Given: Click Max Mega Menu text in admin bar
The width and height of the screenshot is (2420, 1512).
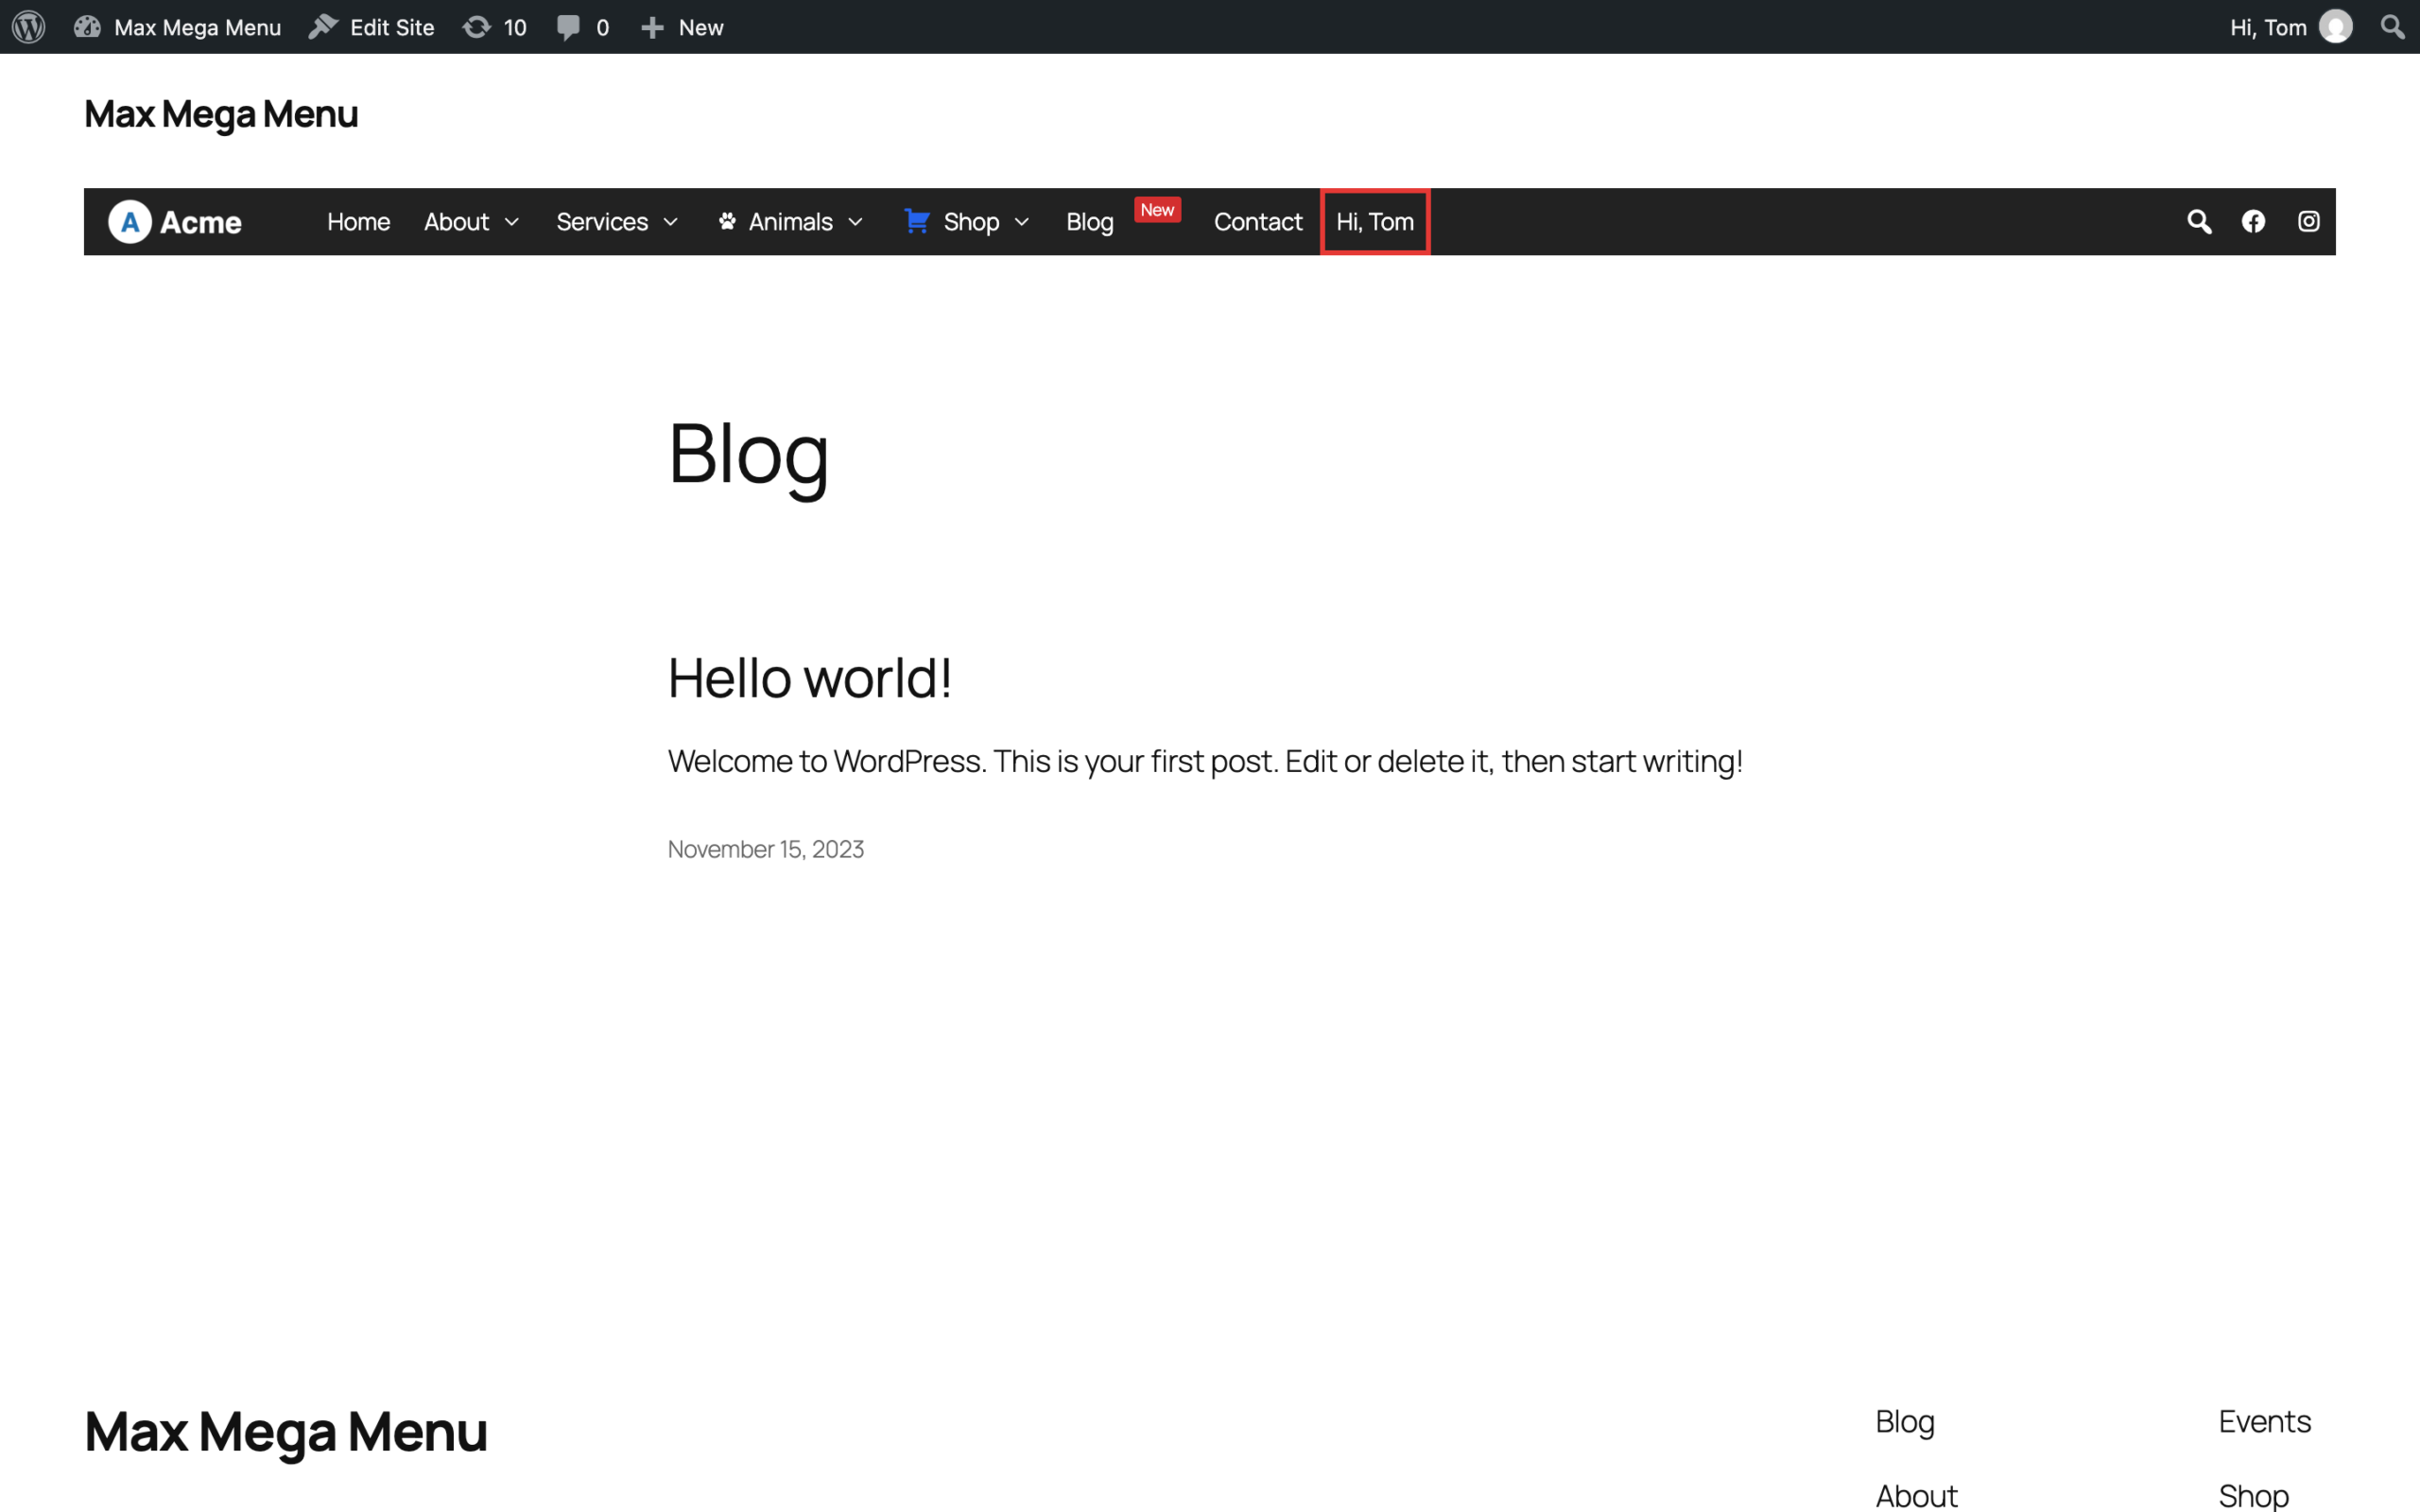Looking at the screenshot, I should pyautogui.click(x=197, y=28).
